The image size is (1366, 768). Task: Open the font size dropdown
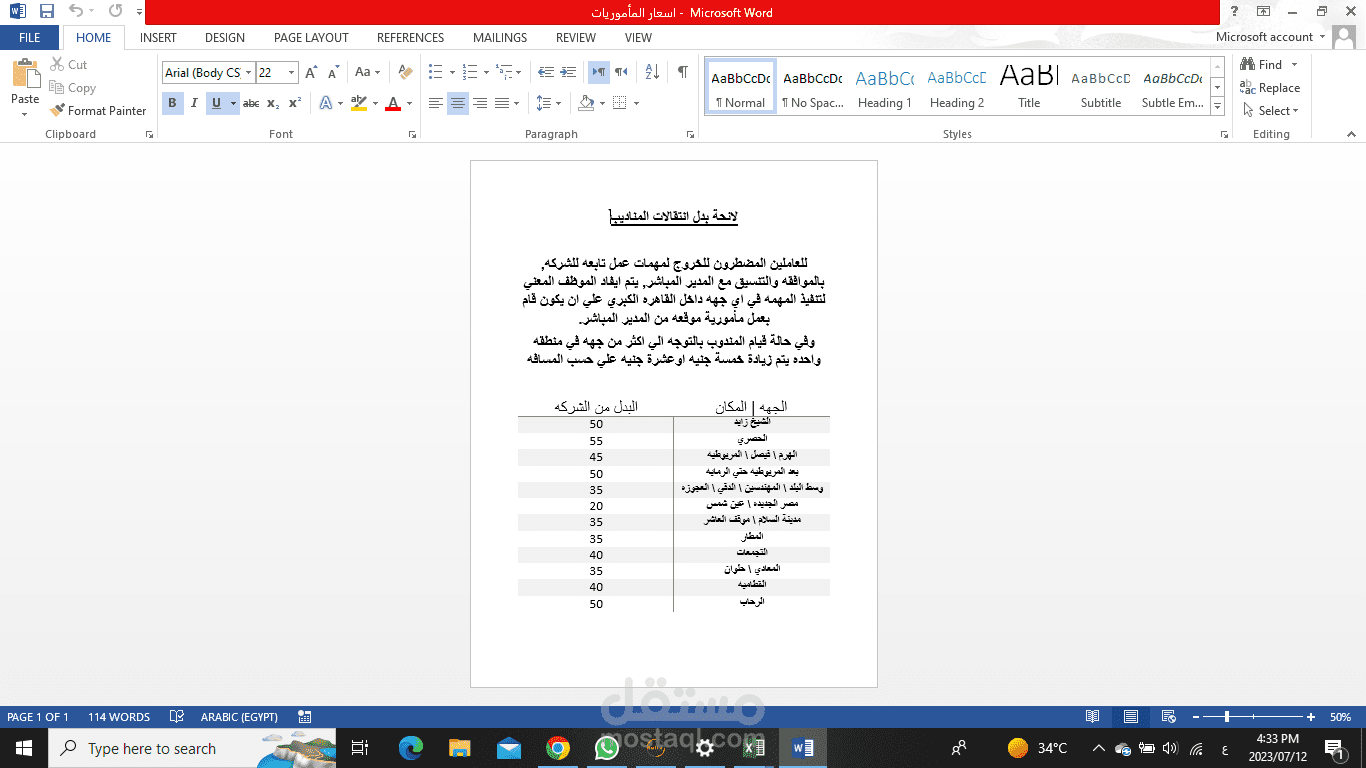(x=291, y=72)
